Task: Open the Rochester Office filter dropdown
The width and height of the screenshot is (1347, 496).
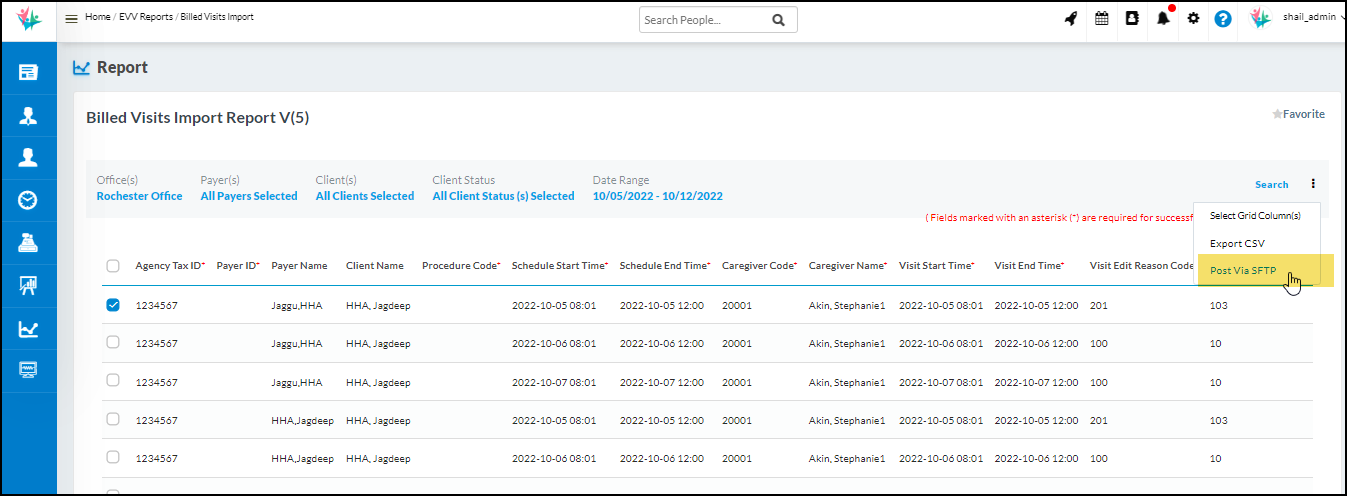Action: tap(139, 197)
